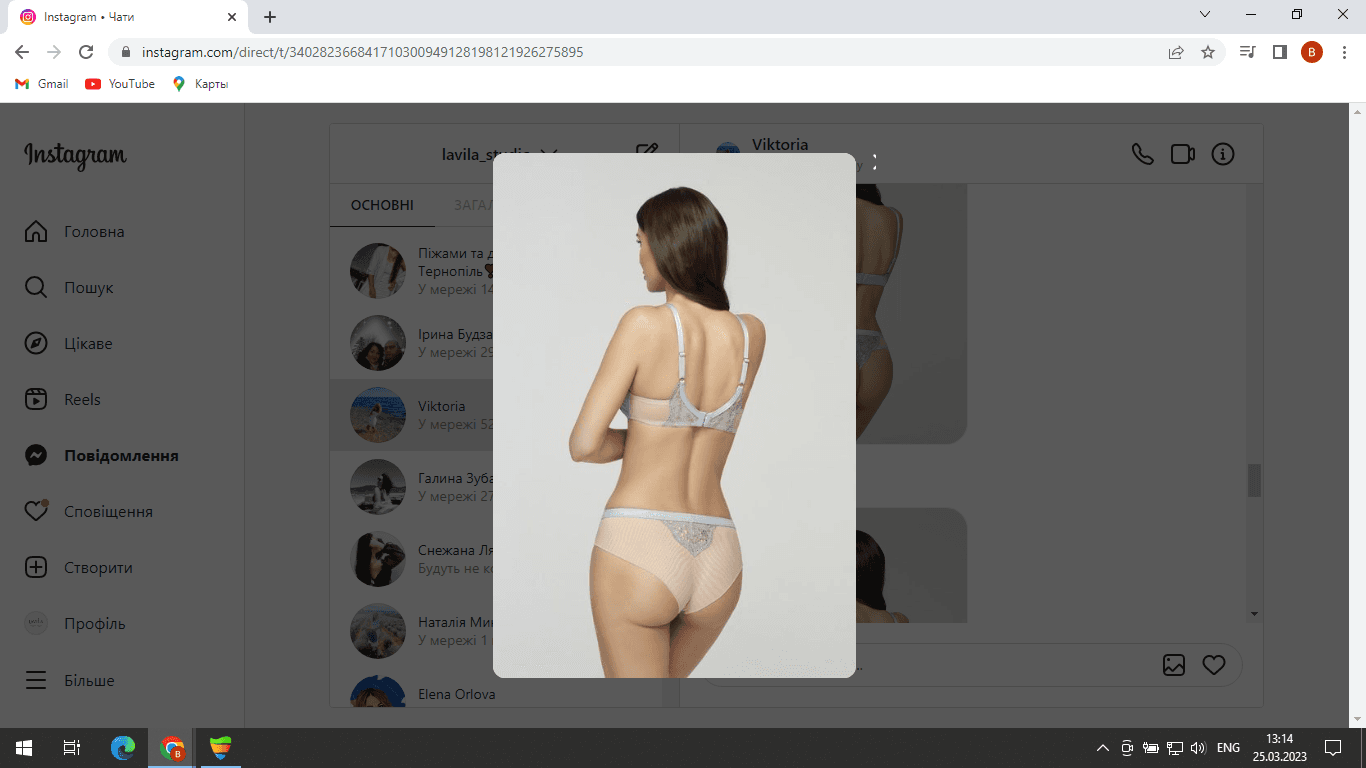1366x768 pixels.
Task: Open the Windows Start menu
Action: click(24, 748)
